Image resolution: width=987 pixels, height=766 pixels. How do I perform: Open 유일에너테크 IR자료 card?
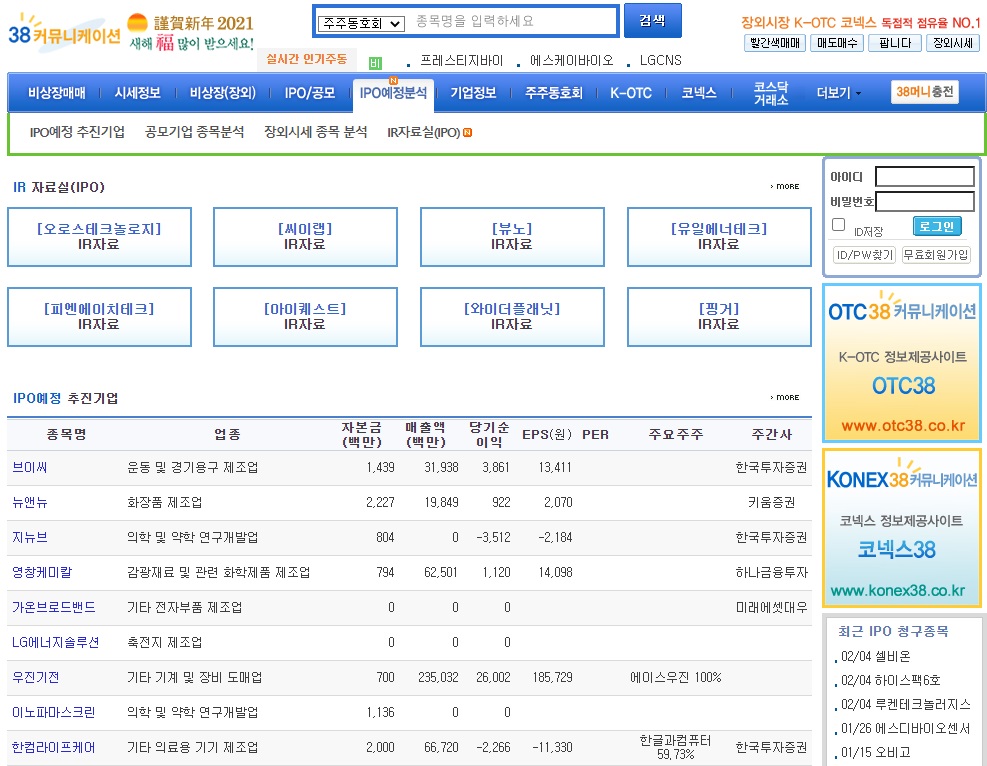[x=719, y=237]
